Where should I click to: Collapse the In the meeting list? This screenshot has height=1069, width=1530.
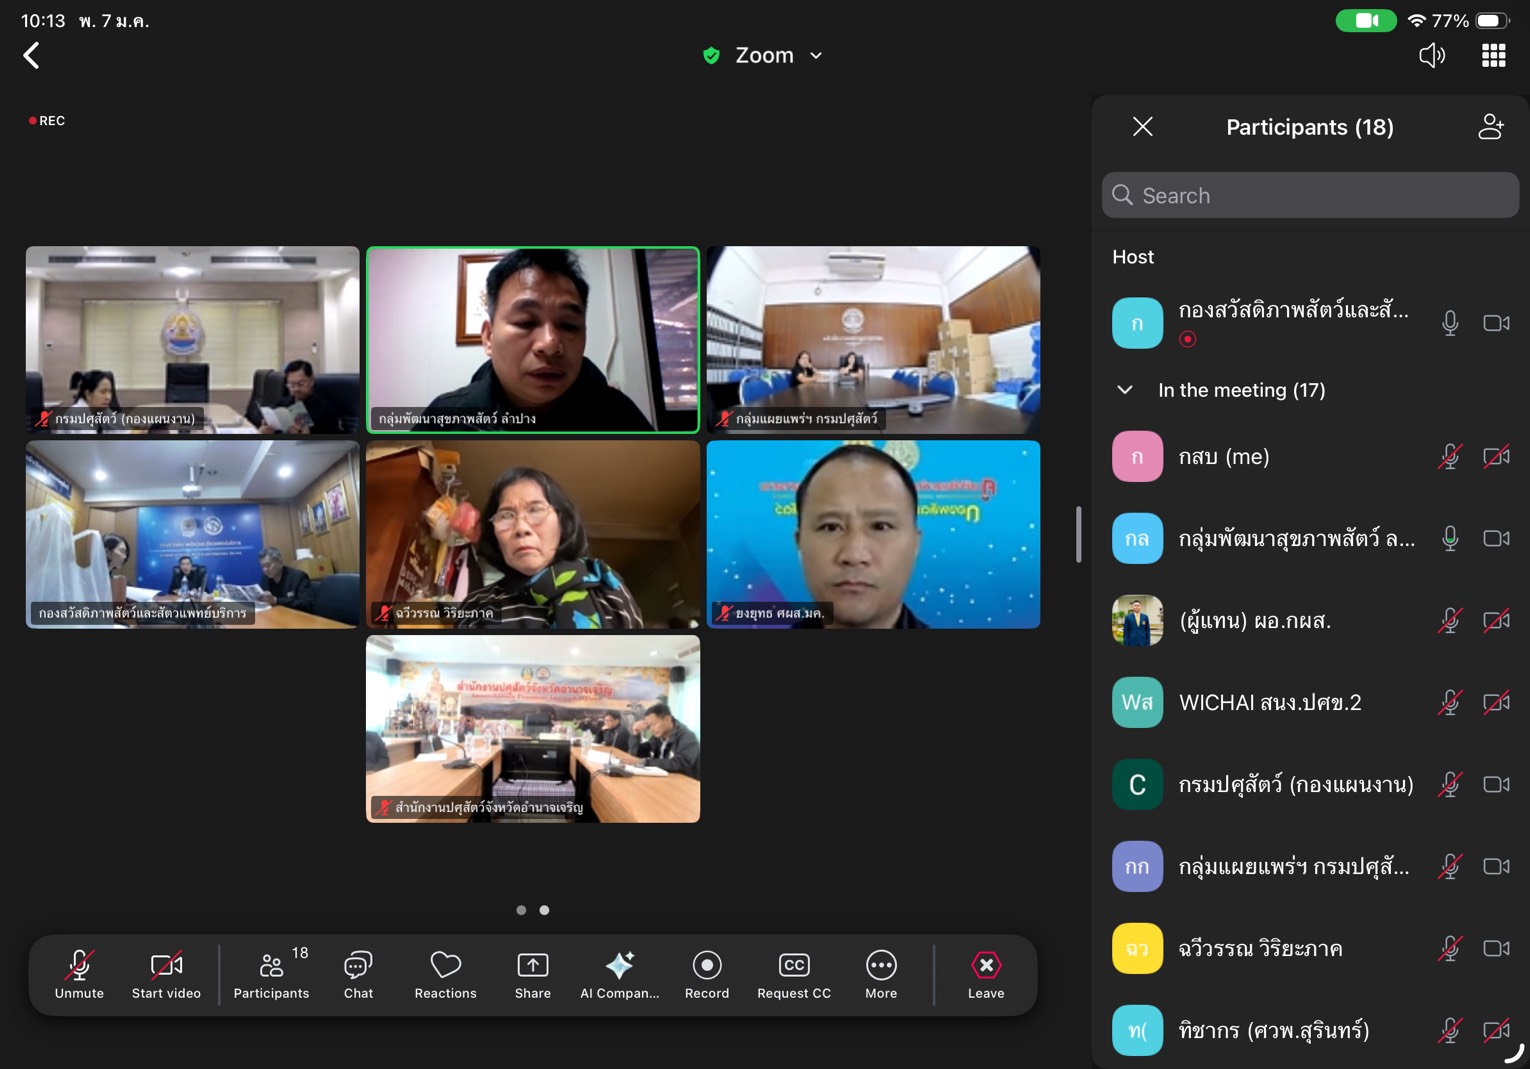point(1125,390)
